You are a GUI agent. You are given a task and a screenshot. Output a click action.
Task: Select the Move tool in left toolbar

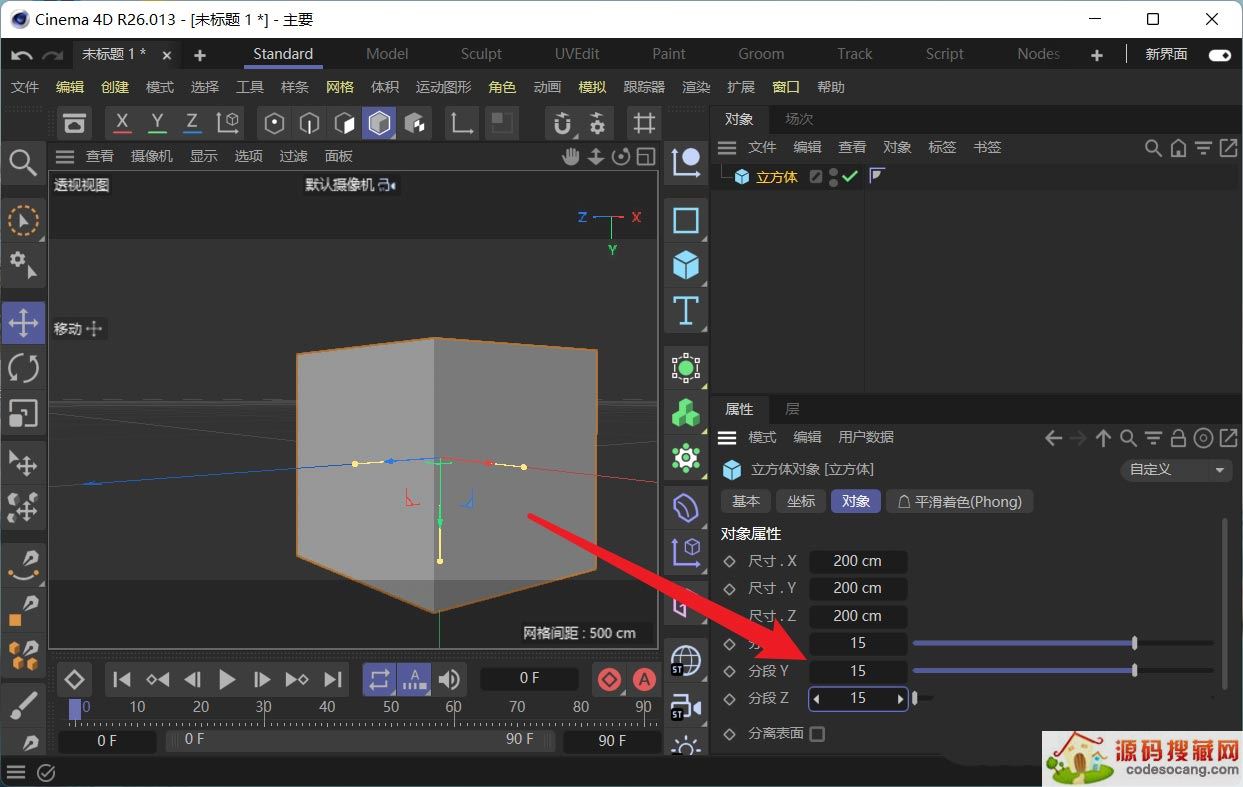23,323
